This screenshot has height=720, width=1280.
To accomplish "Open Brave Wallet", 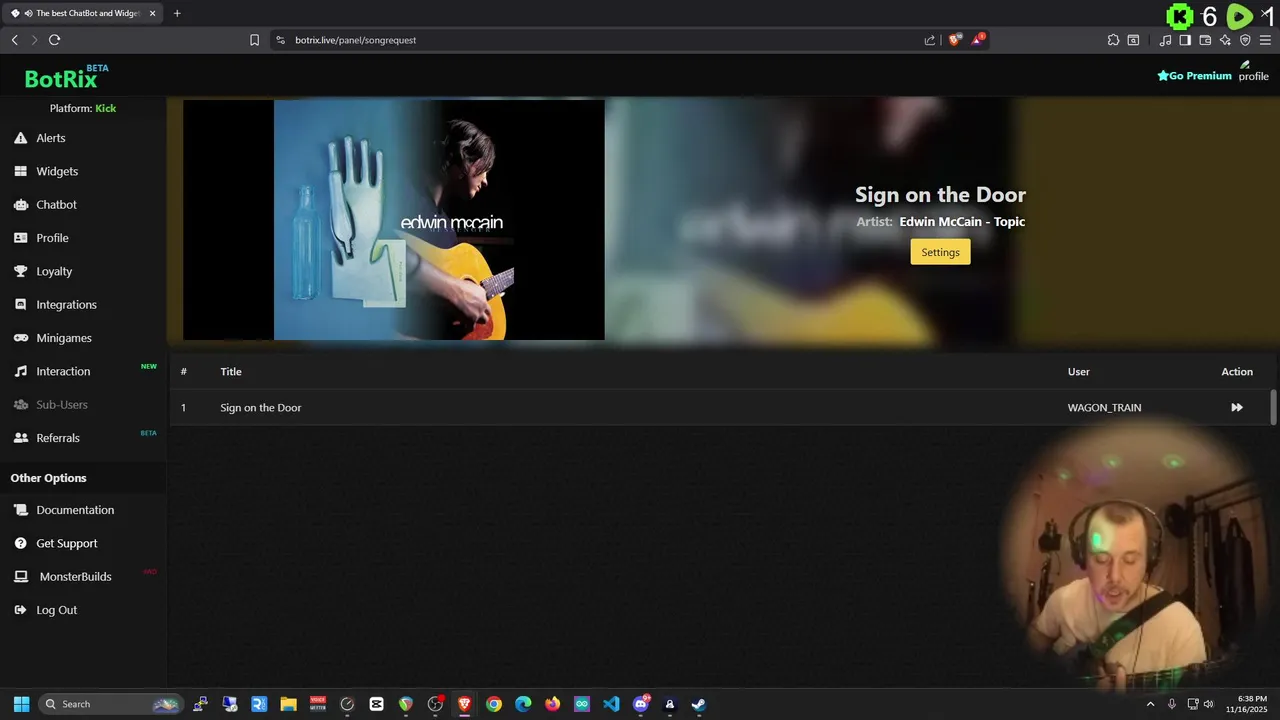I will [x=1205, y=40].
